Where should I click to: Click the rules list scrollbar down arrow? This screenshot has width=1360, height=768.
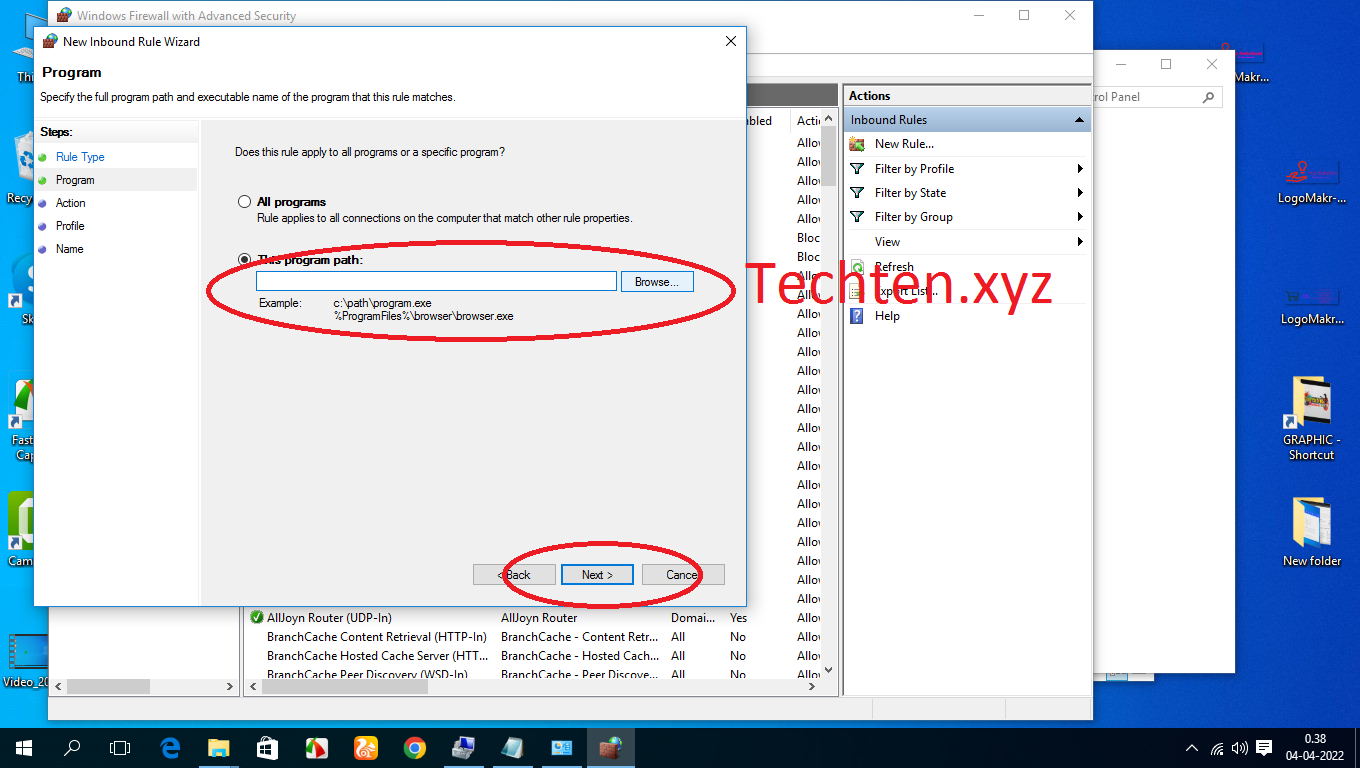(x=829, y=669)
